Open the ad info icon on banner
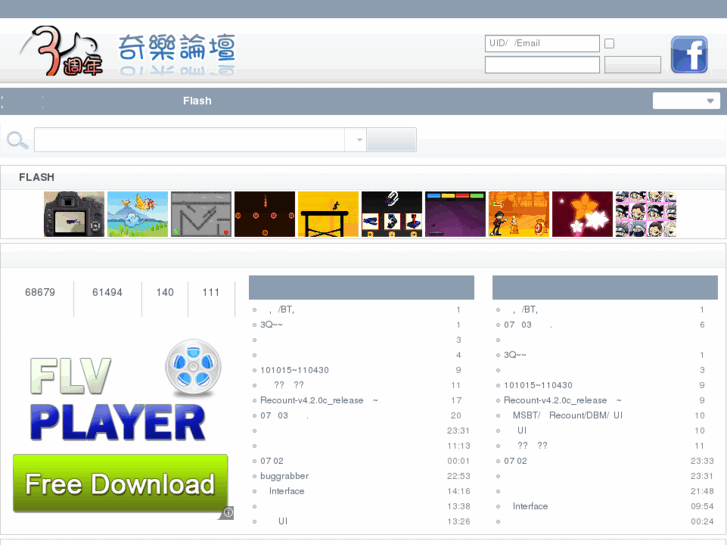 pos(228,513)
